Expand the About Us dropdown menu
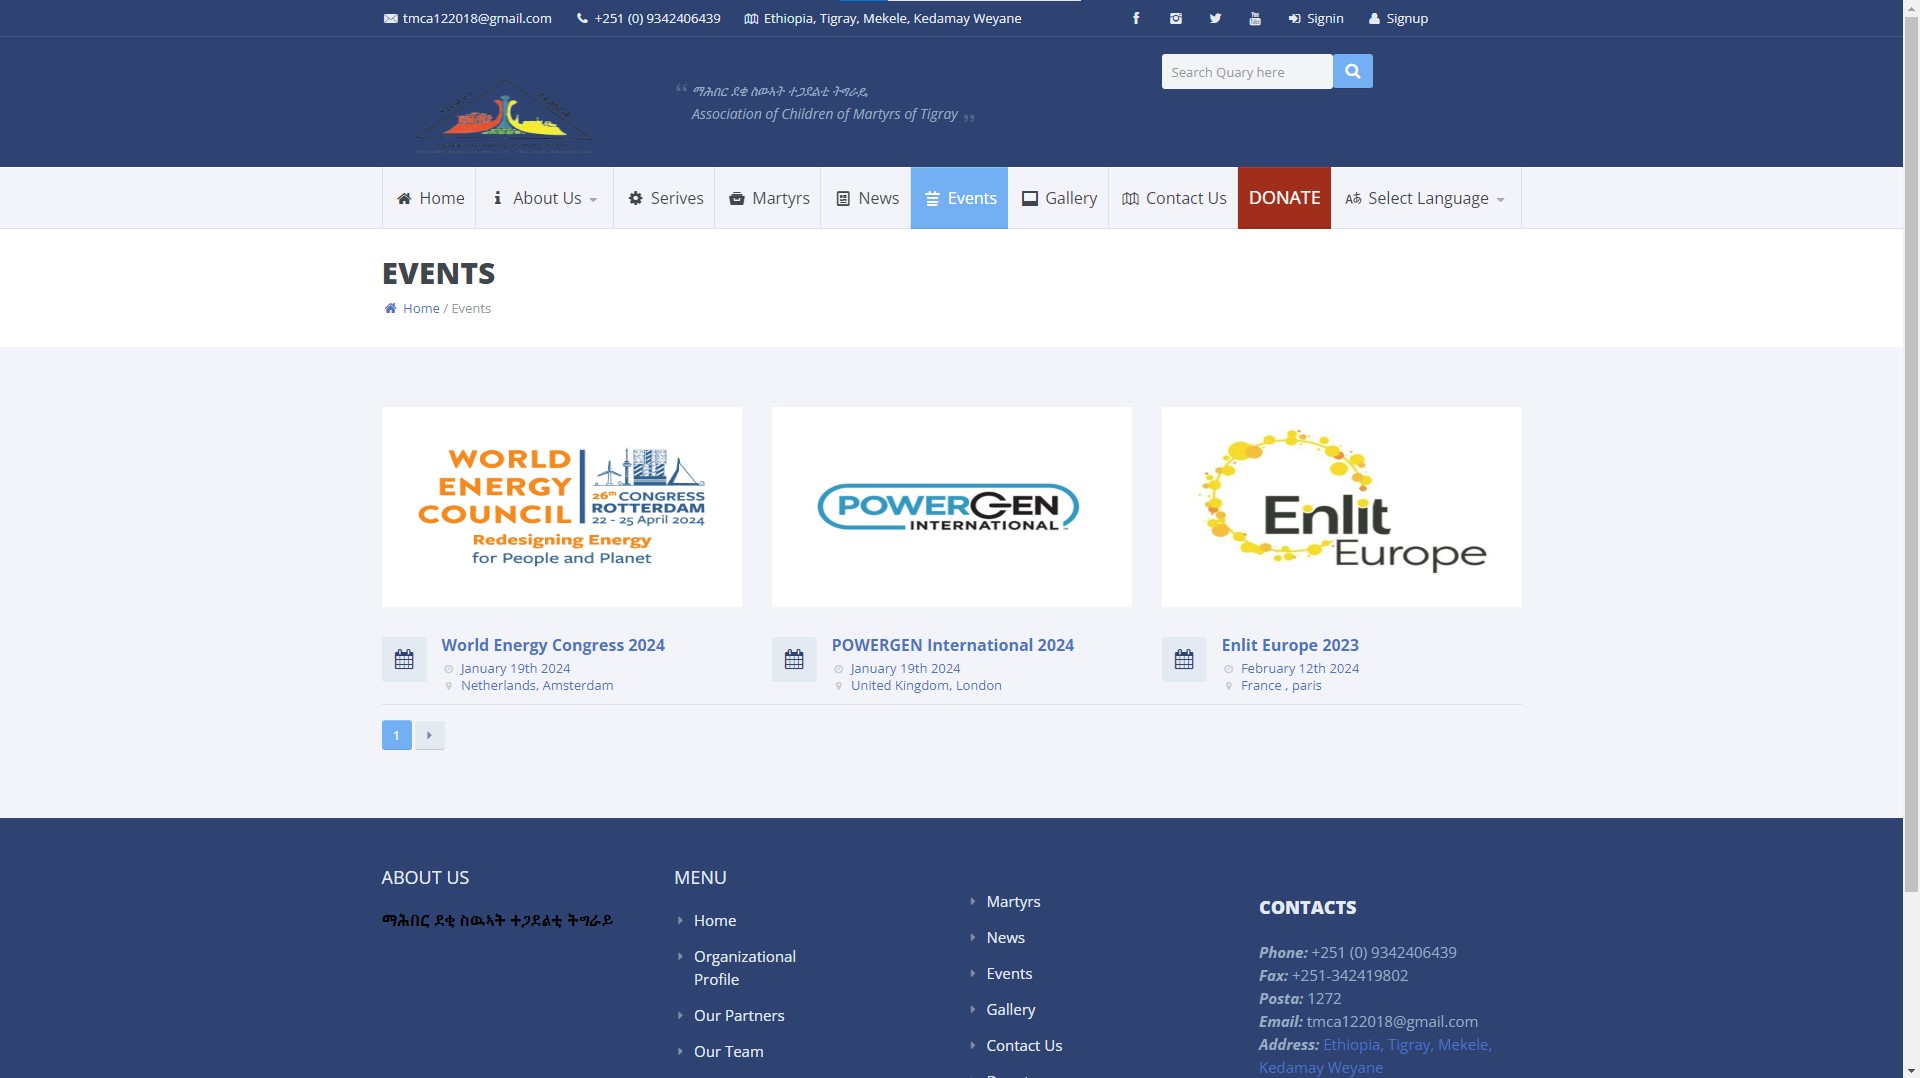Viewport: 1920px width, 1078px height. (544, 198)
